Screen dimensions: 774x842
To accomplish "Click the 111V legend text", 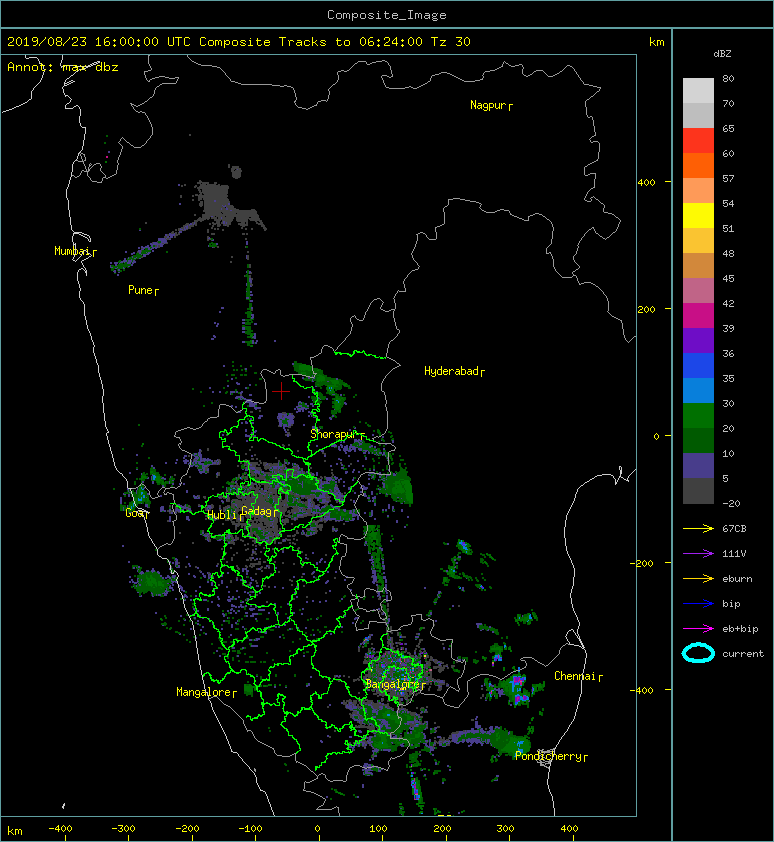I will pos(734,554).
